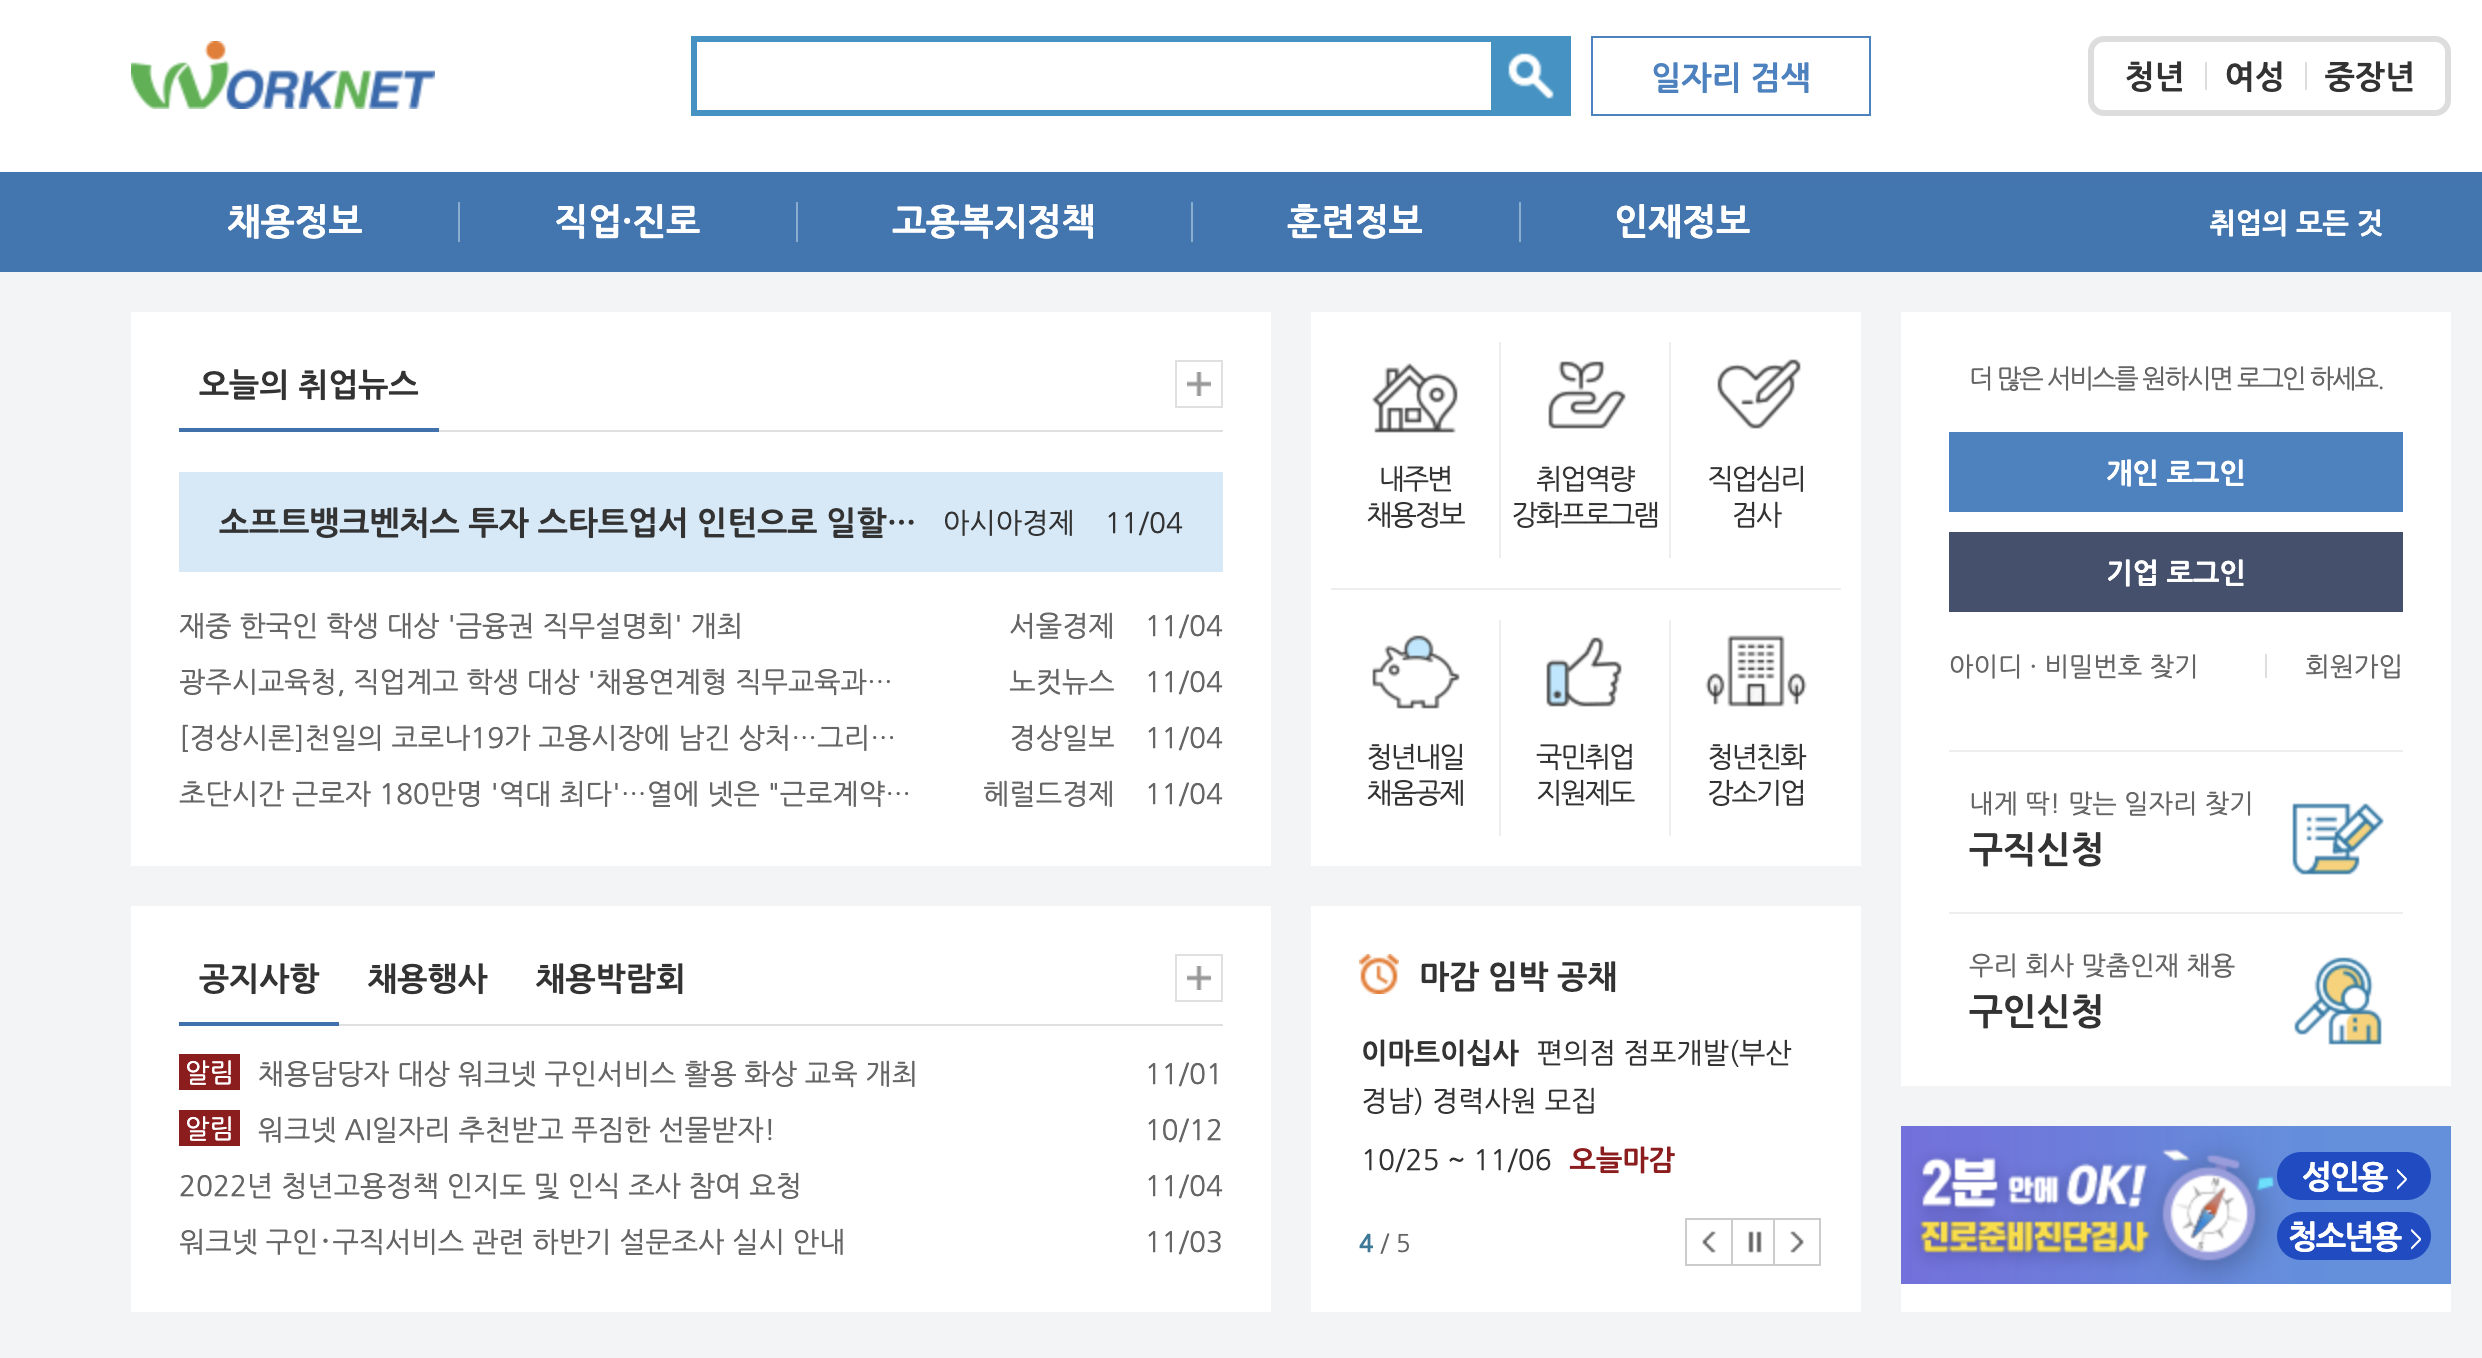This screenshot has height=1358, width=2482.
Task: Click the magnifying glass search icon
Action: (x=1529, y=75)
